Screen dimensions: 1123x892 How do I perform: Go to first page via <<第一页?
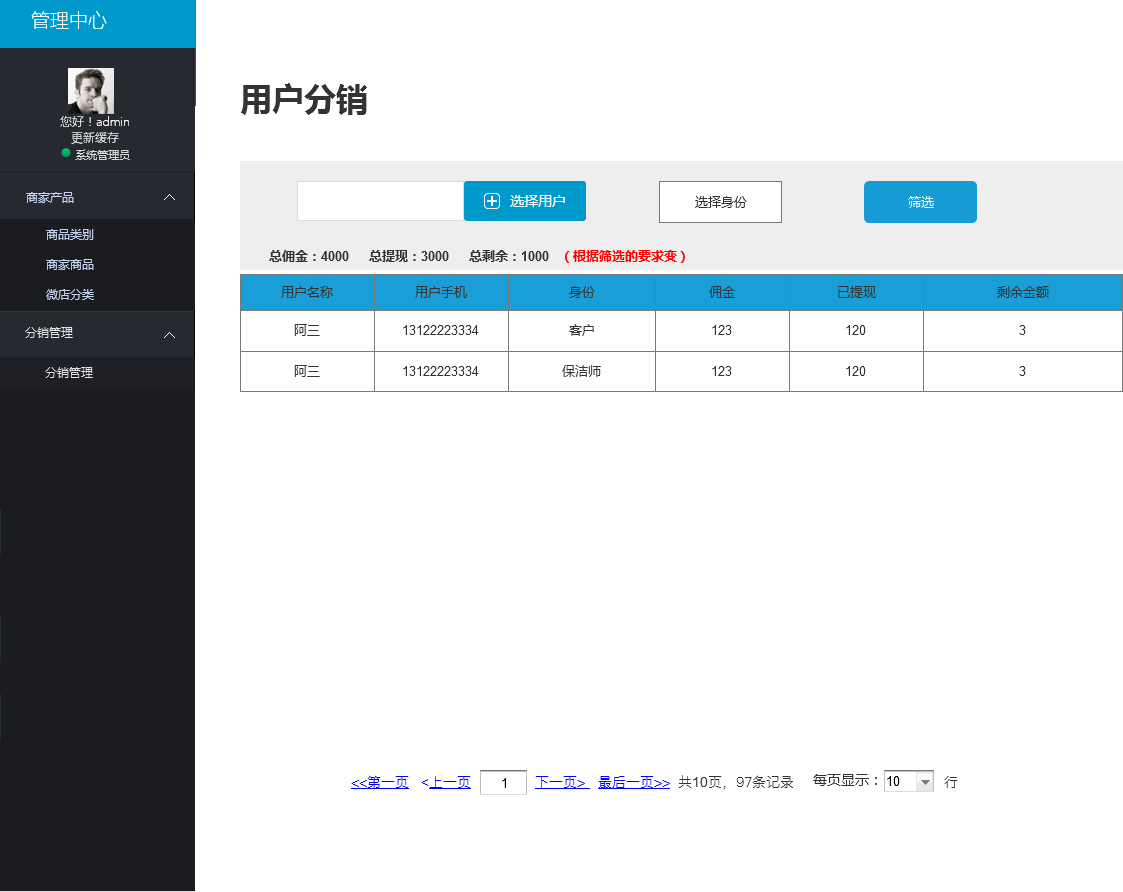pos(380,783)
